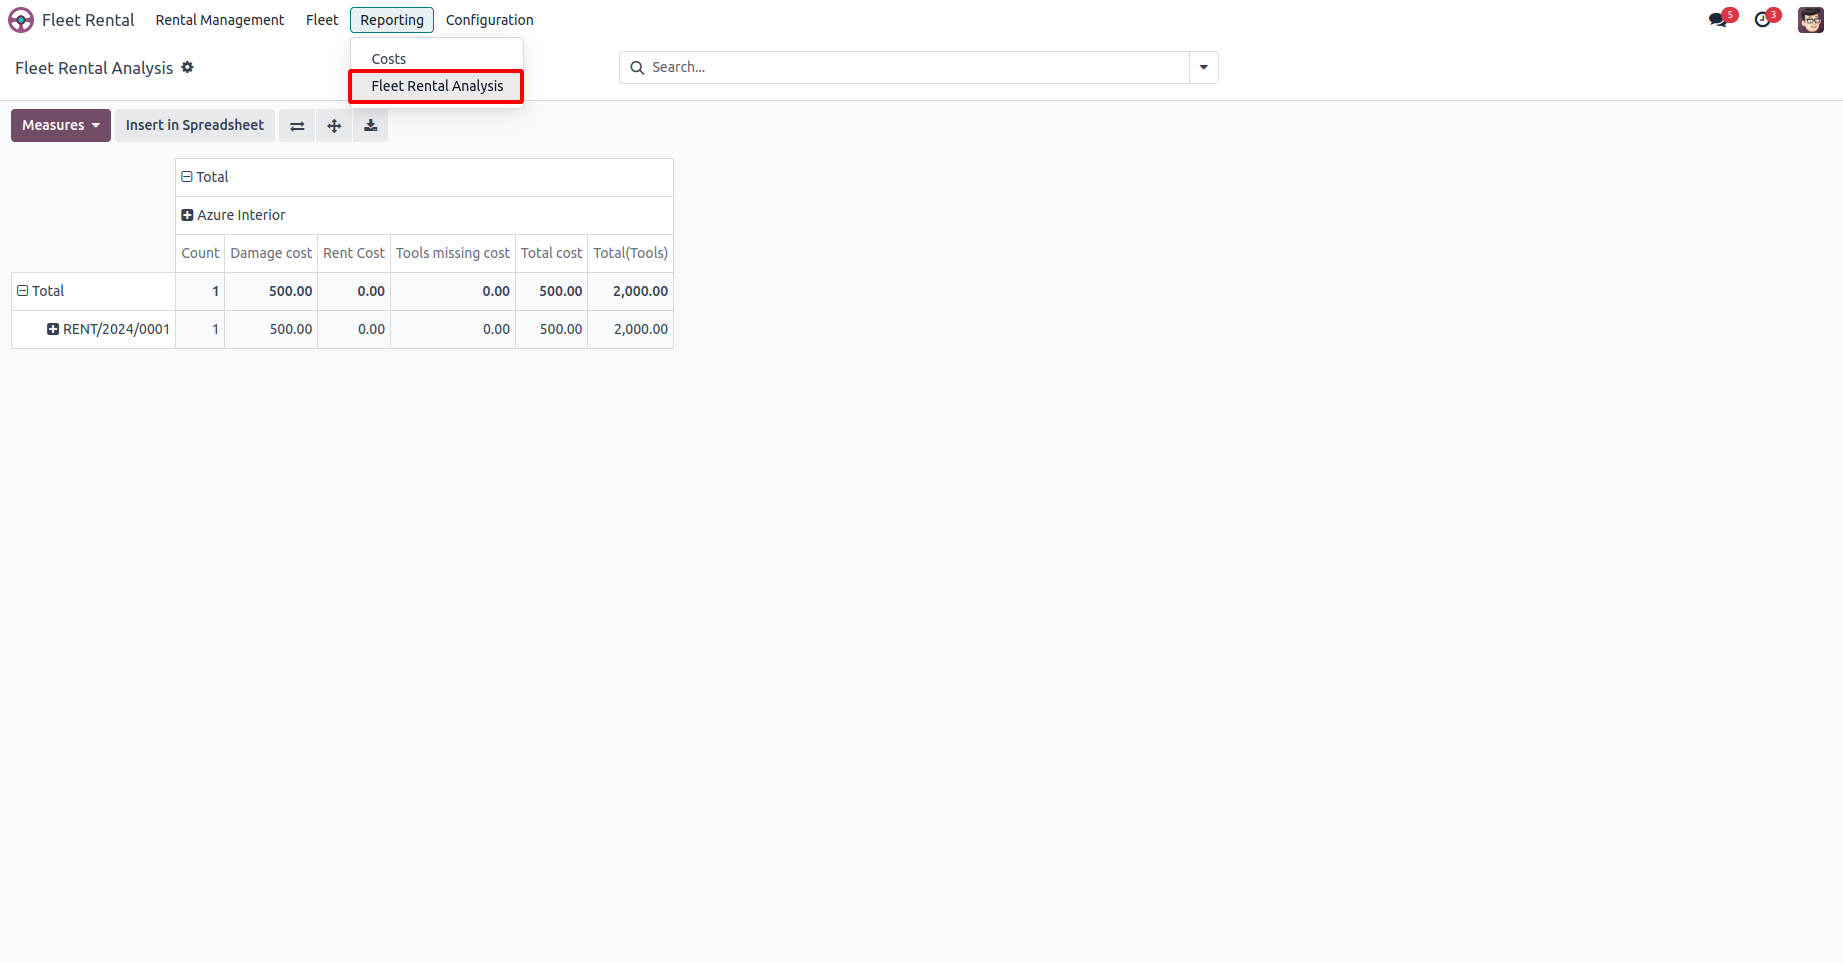Screen dimensions: 1843x963
Task: Expand all pivot rows with arrows icon
Action: 334,126
